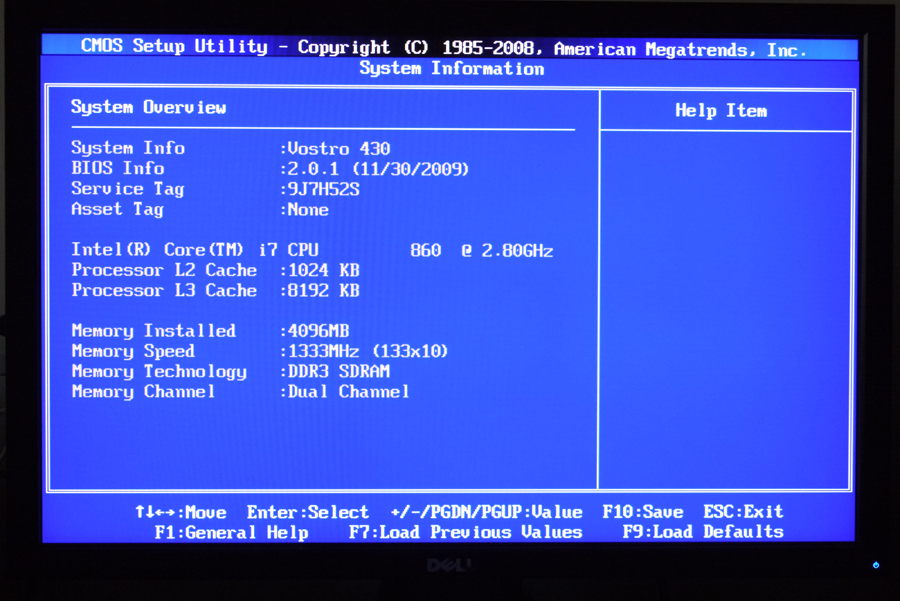Click the monitor's blue power LED button
Image resolution: width=900 pixels, height=601 pixels.
(x=876, y=565)
